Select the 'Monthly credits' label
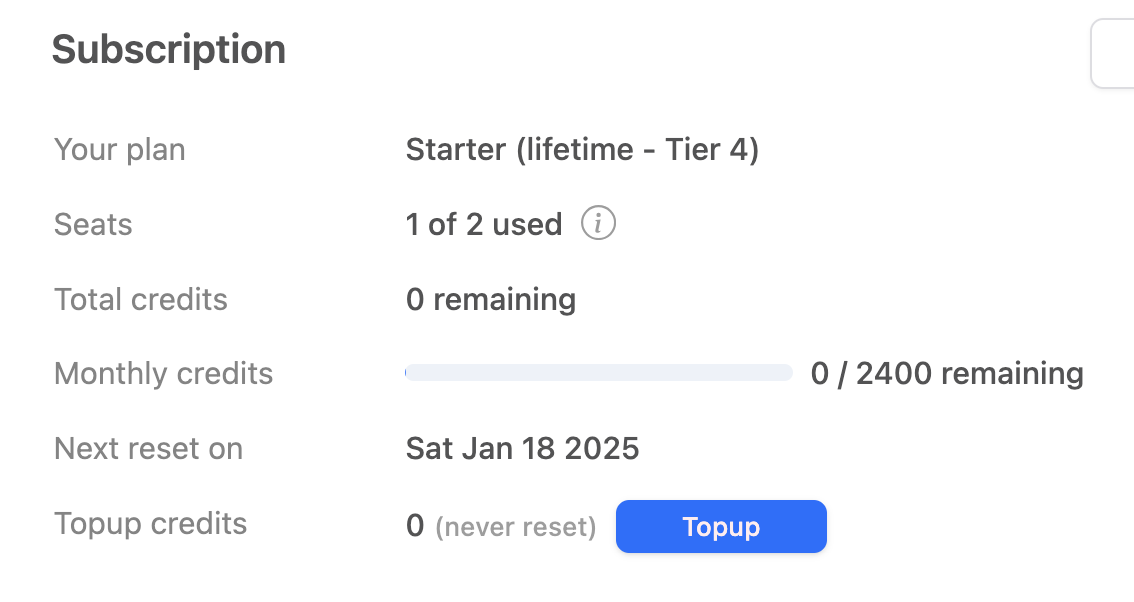Screen dimensions: 1134x602 click(164, 374)
